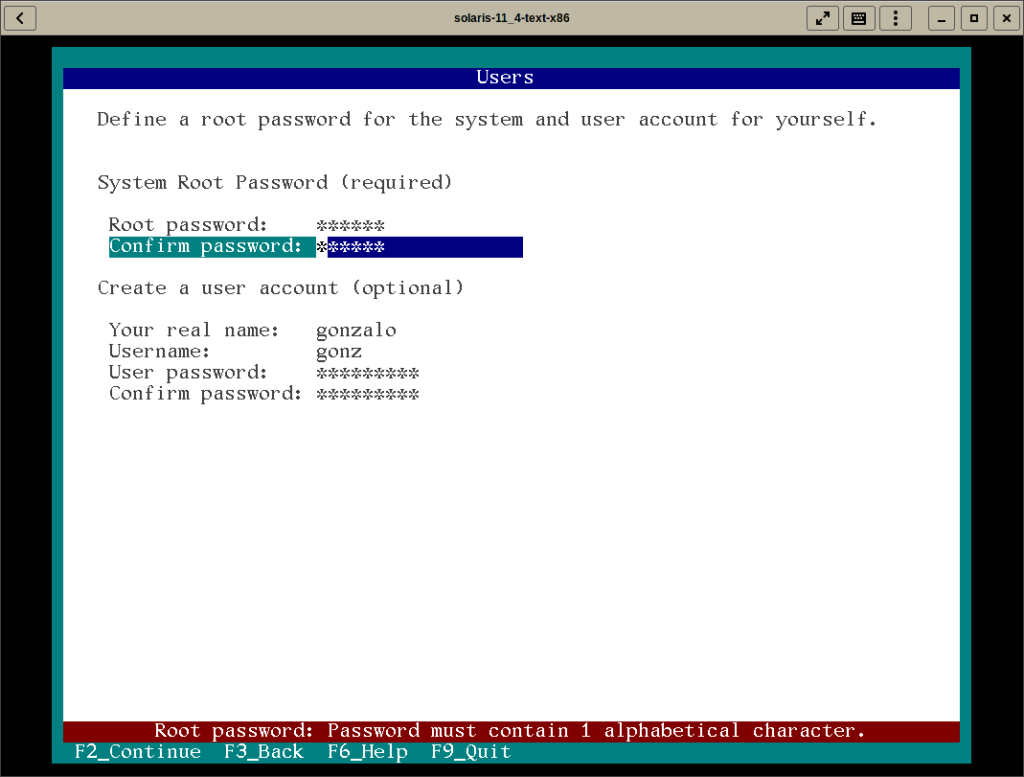Click the red root password error message
The width and height of the screenshot is (1024, 777).
(511, 731)
